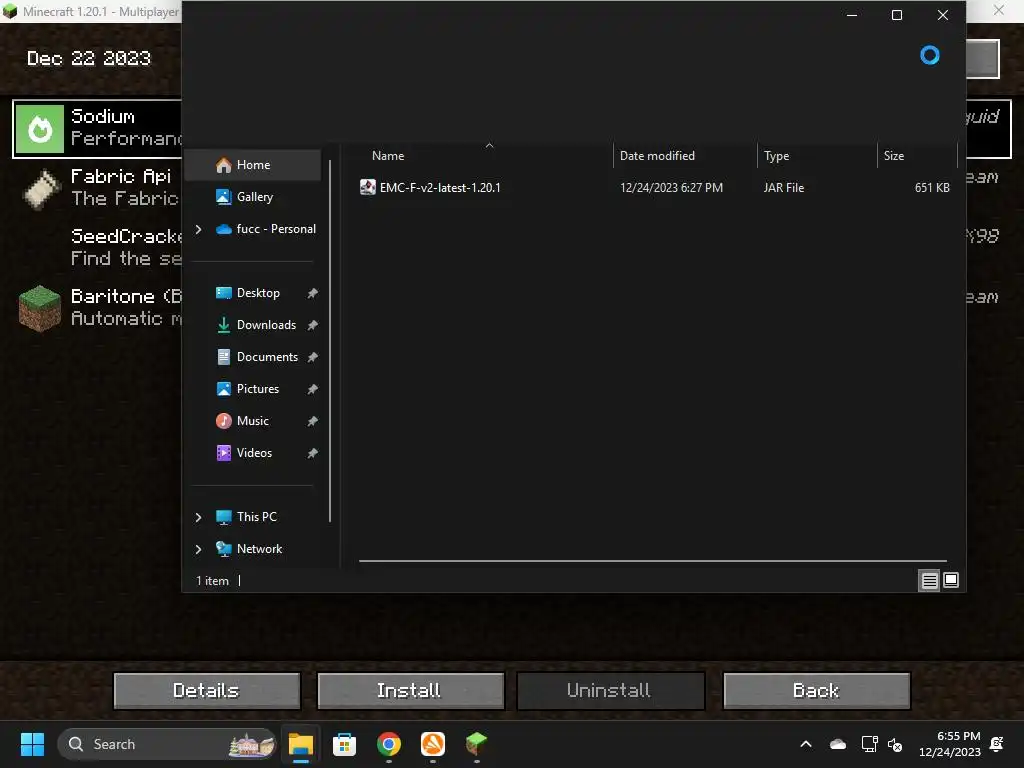1024x768 pixels.
Task: Click the muted volume tray icon
Action: [x=896, y=744]
